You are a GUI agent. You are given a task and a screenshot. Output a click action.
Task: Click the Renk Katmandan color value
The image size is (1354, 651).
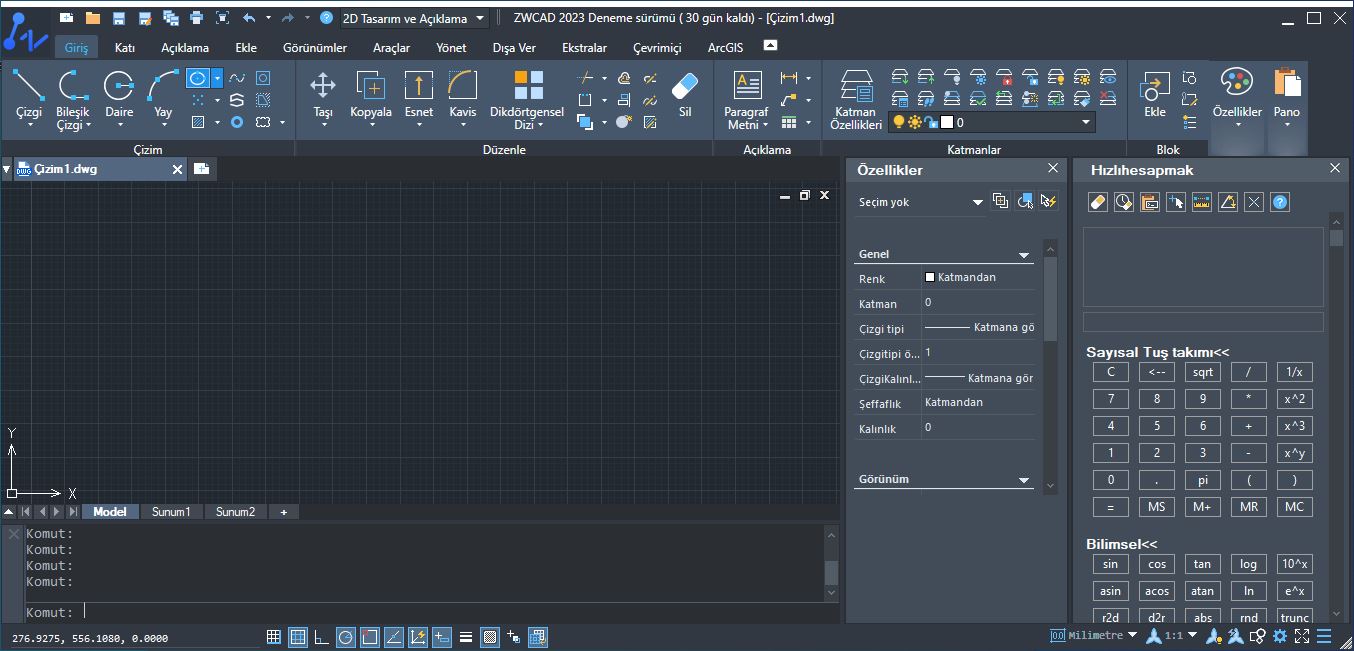[x=978, y=278]
